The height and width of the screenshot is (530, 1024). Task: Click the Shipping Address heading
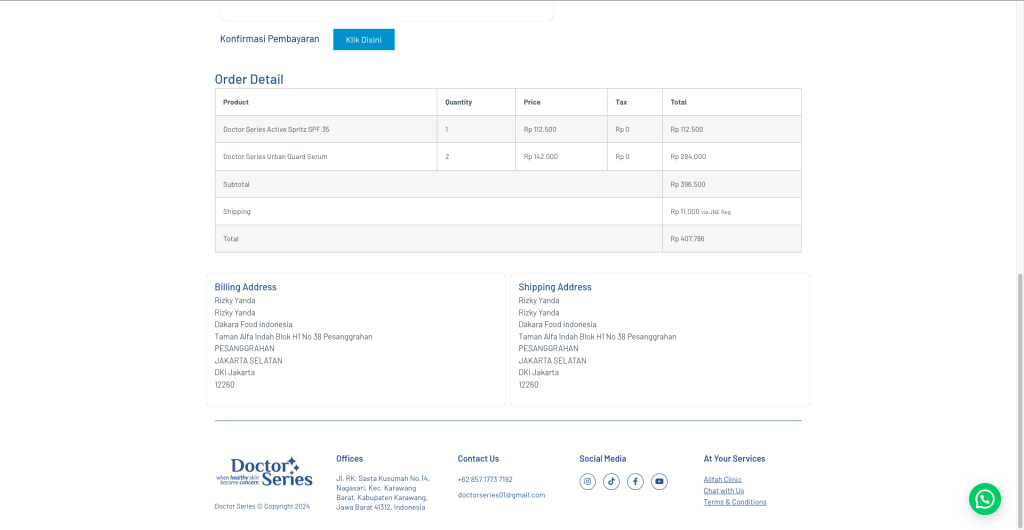[x=554, y=287]
